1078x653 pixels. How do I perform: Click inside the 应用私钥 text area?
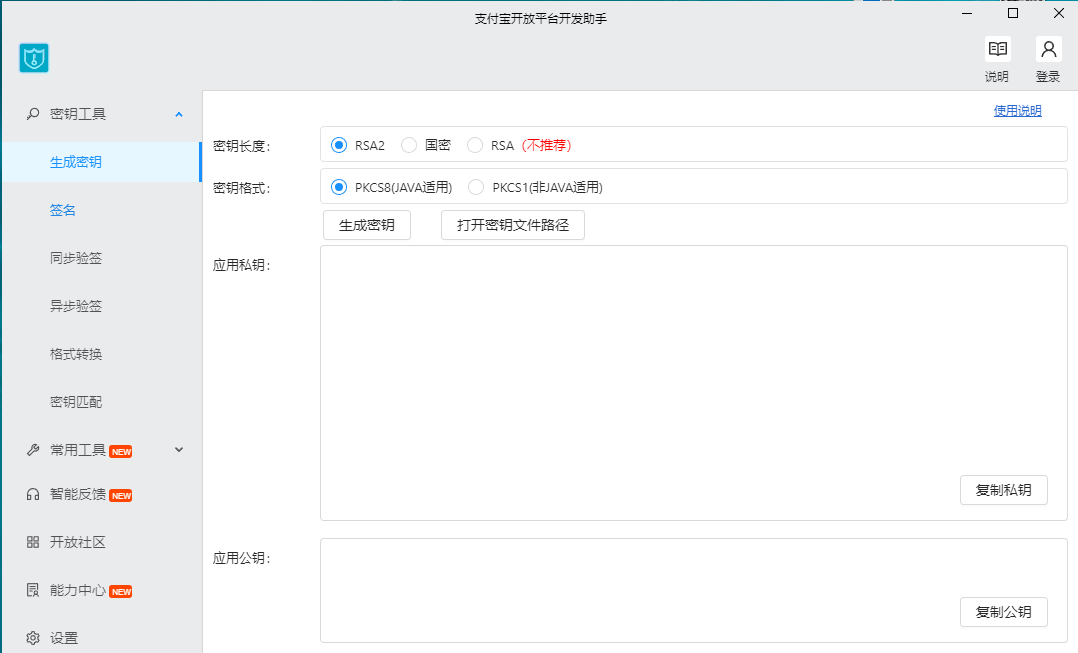point(694,383)
